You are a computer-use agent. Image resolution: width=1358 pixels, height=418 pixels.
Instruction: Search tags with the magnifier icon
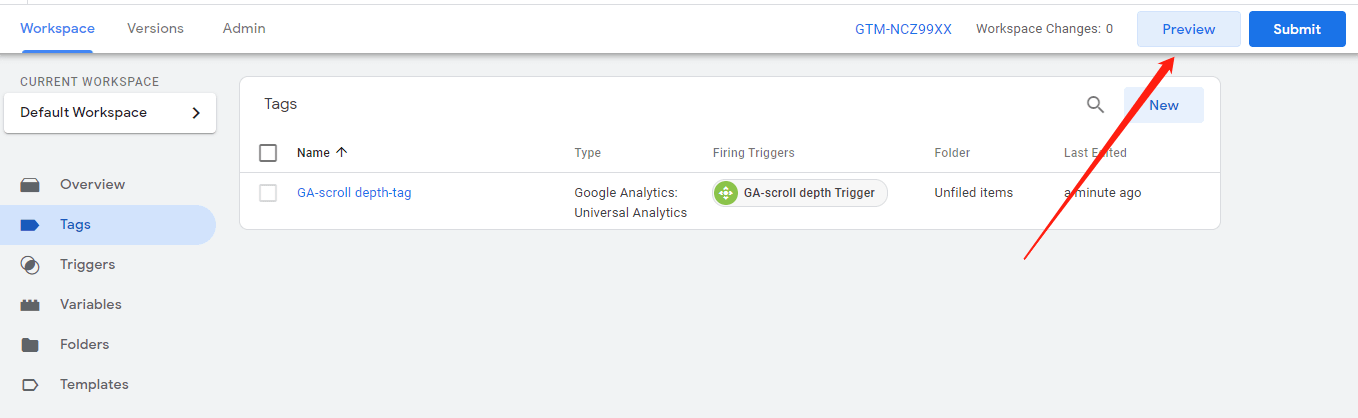pos(1096,105)
